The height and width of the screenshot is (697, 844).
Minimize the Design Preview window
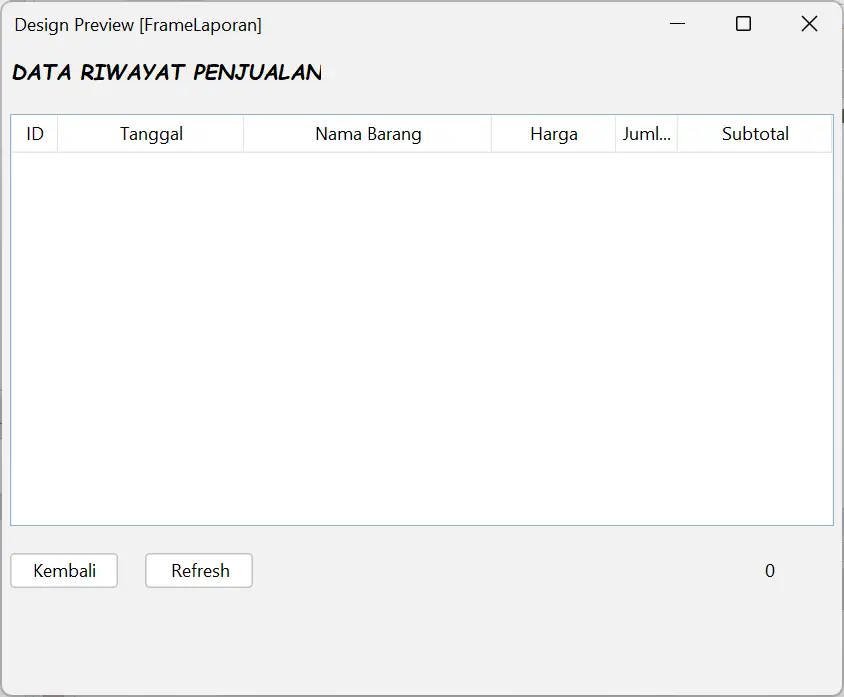click(x=678, y=24)
